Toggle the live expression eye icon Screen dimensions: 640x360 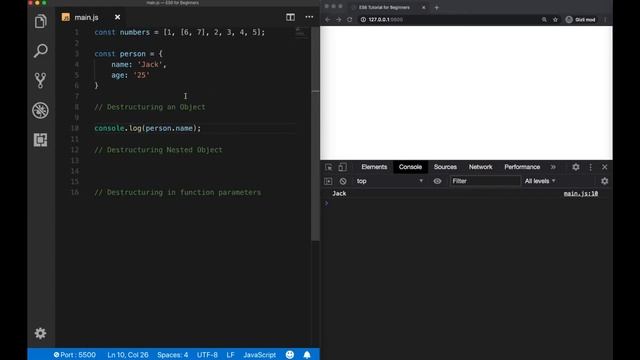click(437, 181)
